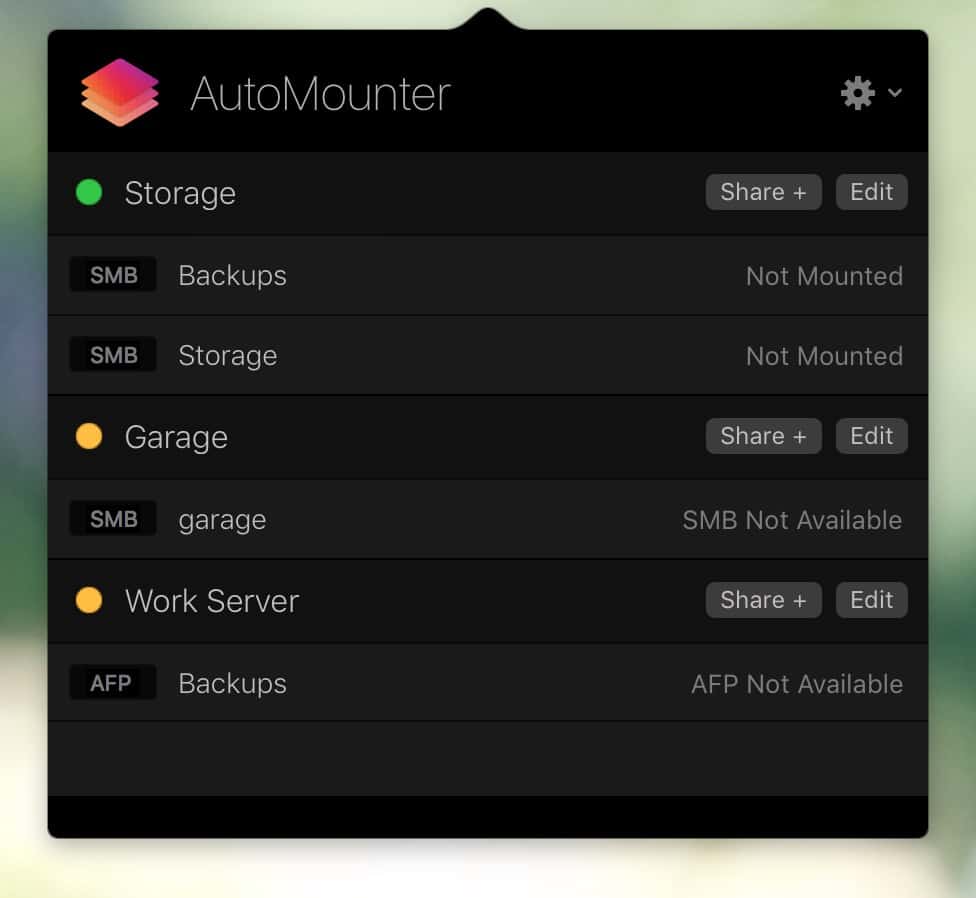Click the orange indicator beside Work Server
Screen dimensions: 976x898
[88, 600]
